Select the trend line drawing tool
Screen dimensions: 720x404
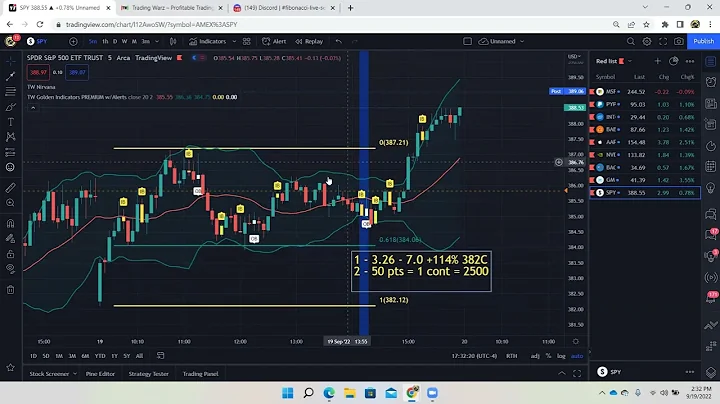[x=11, y=76]
